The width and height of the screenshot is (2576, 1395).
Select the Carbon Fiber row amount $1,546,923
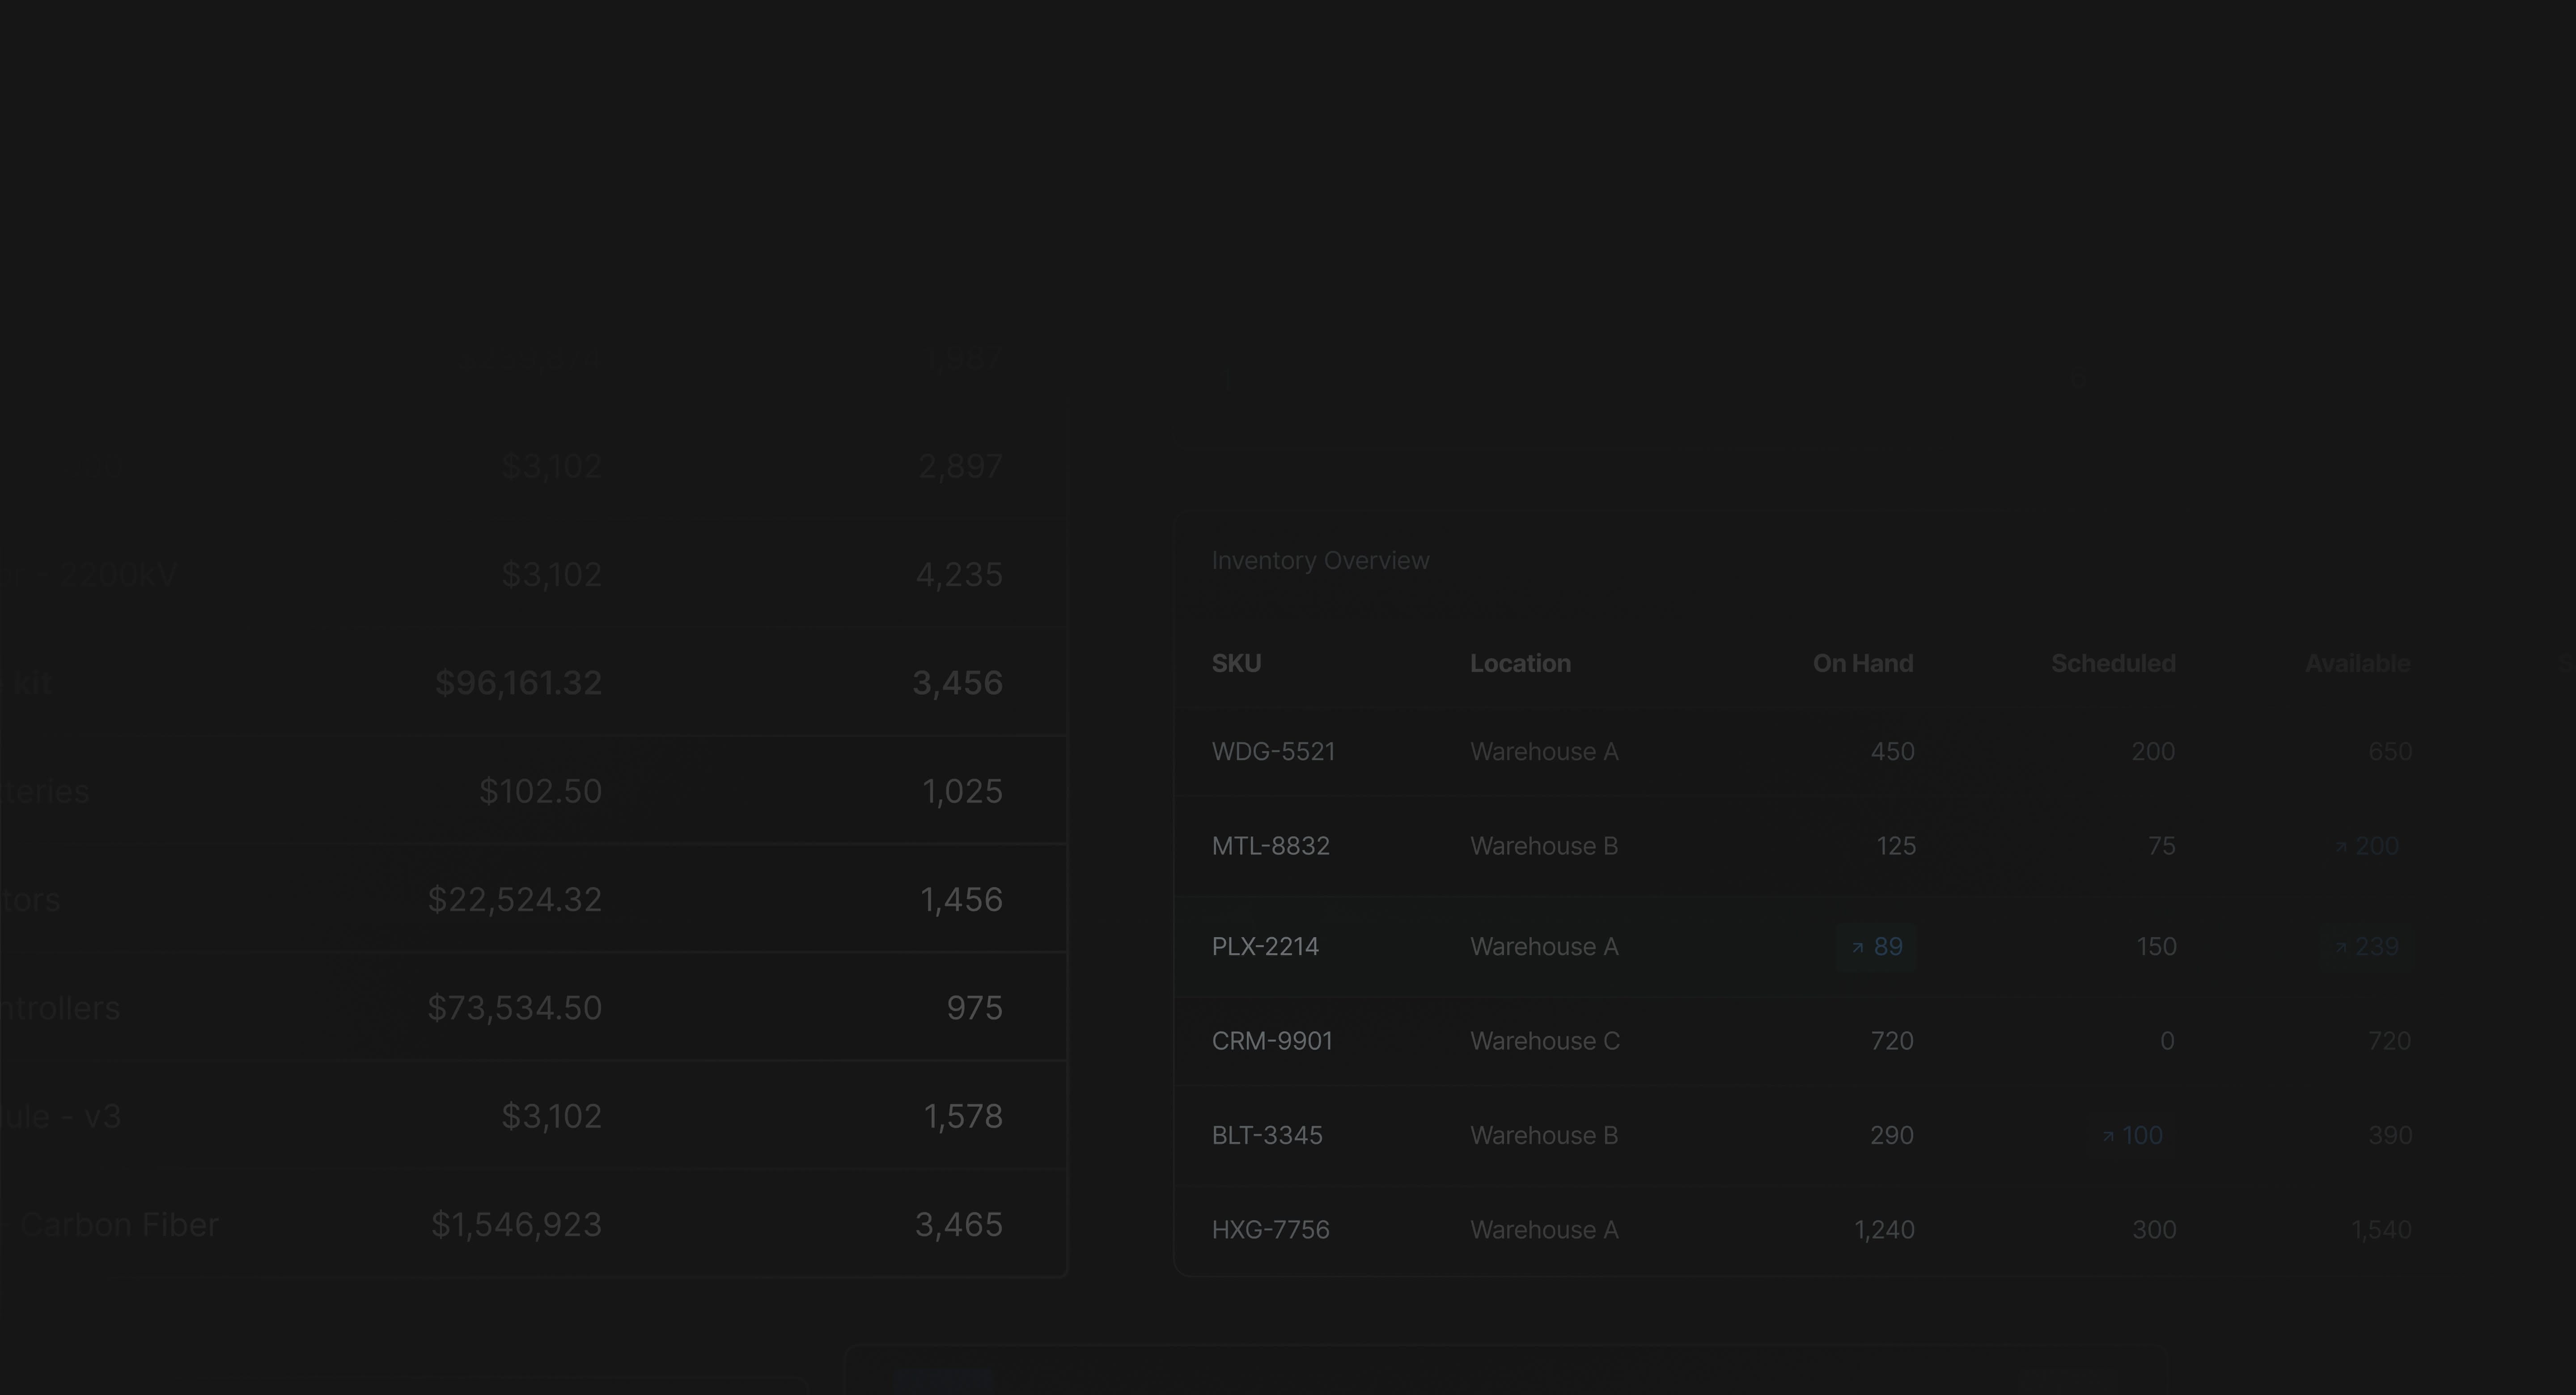pyautogui.click(x=516, y=1225)
